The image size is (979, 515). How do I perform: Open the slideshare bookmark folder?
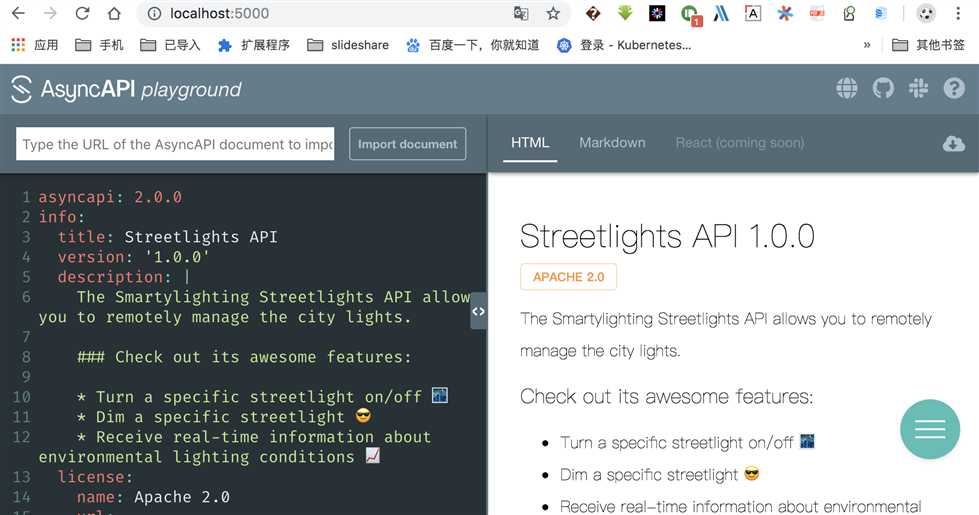pyautogui.click(x=348, y=45)
